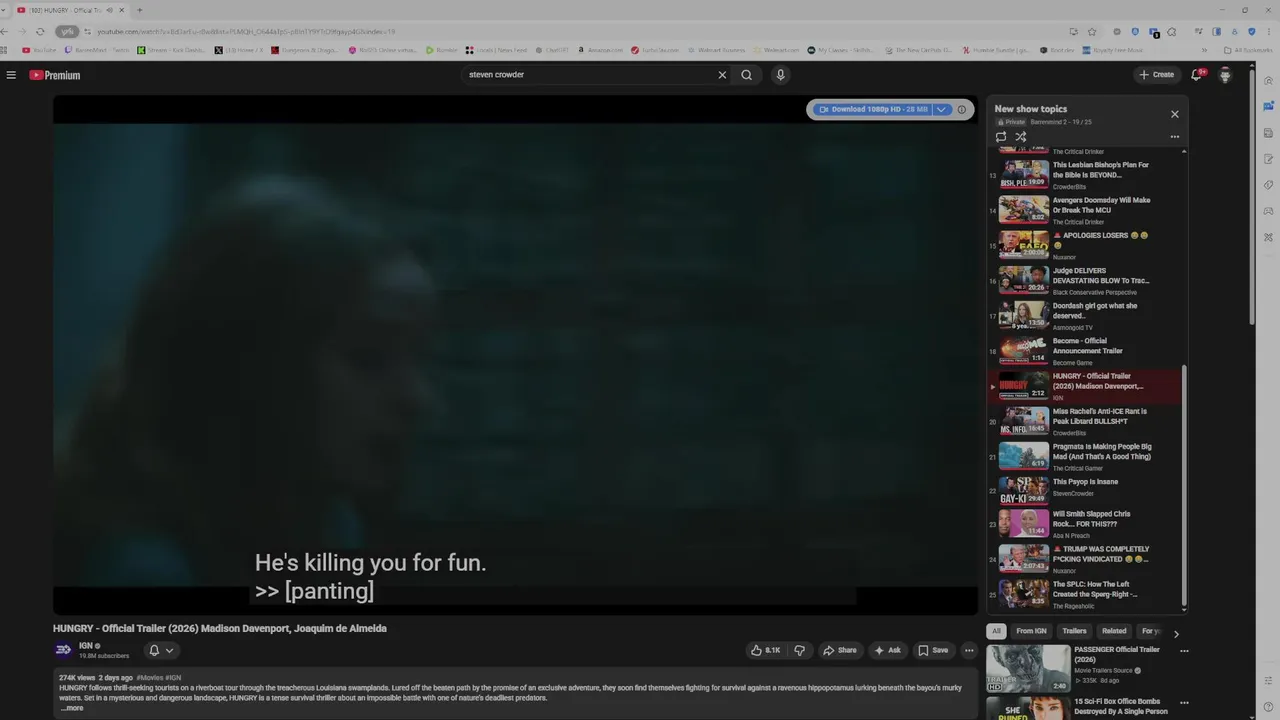The width and height of the screenshot is (1280, 720).
Task: Click the #Movies hashtag
Action: click(x=148, y=678)
